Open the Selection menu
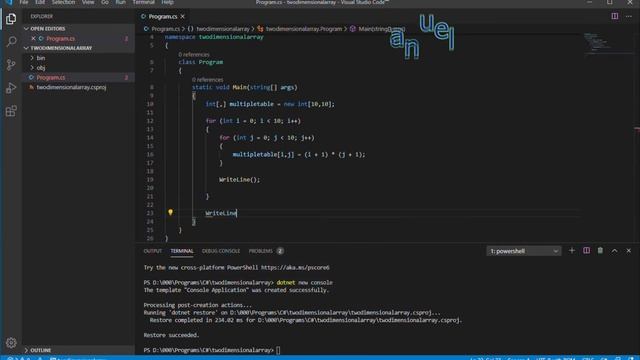The width and height of the screenshot is (640, 360). [63, 2]
